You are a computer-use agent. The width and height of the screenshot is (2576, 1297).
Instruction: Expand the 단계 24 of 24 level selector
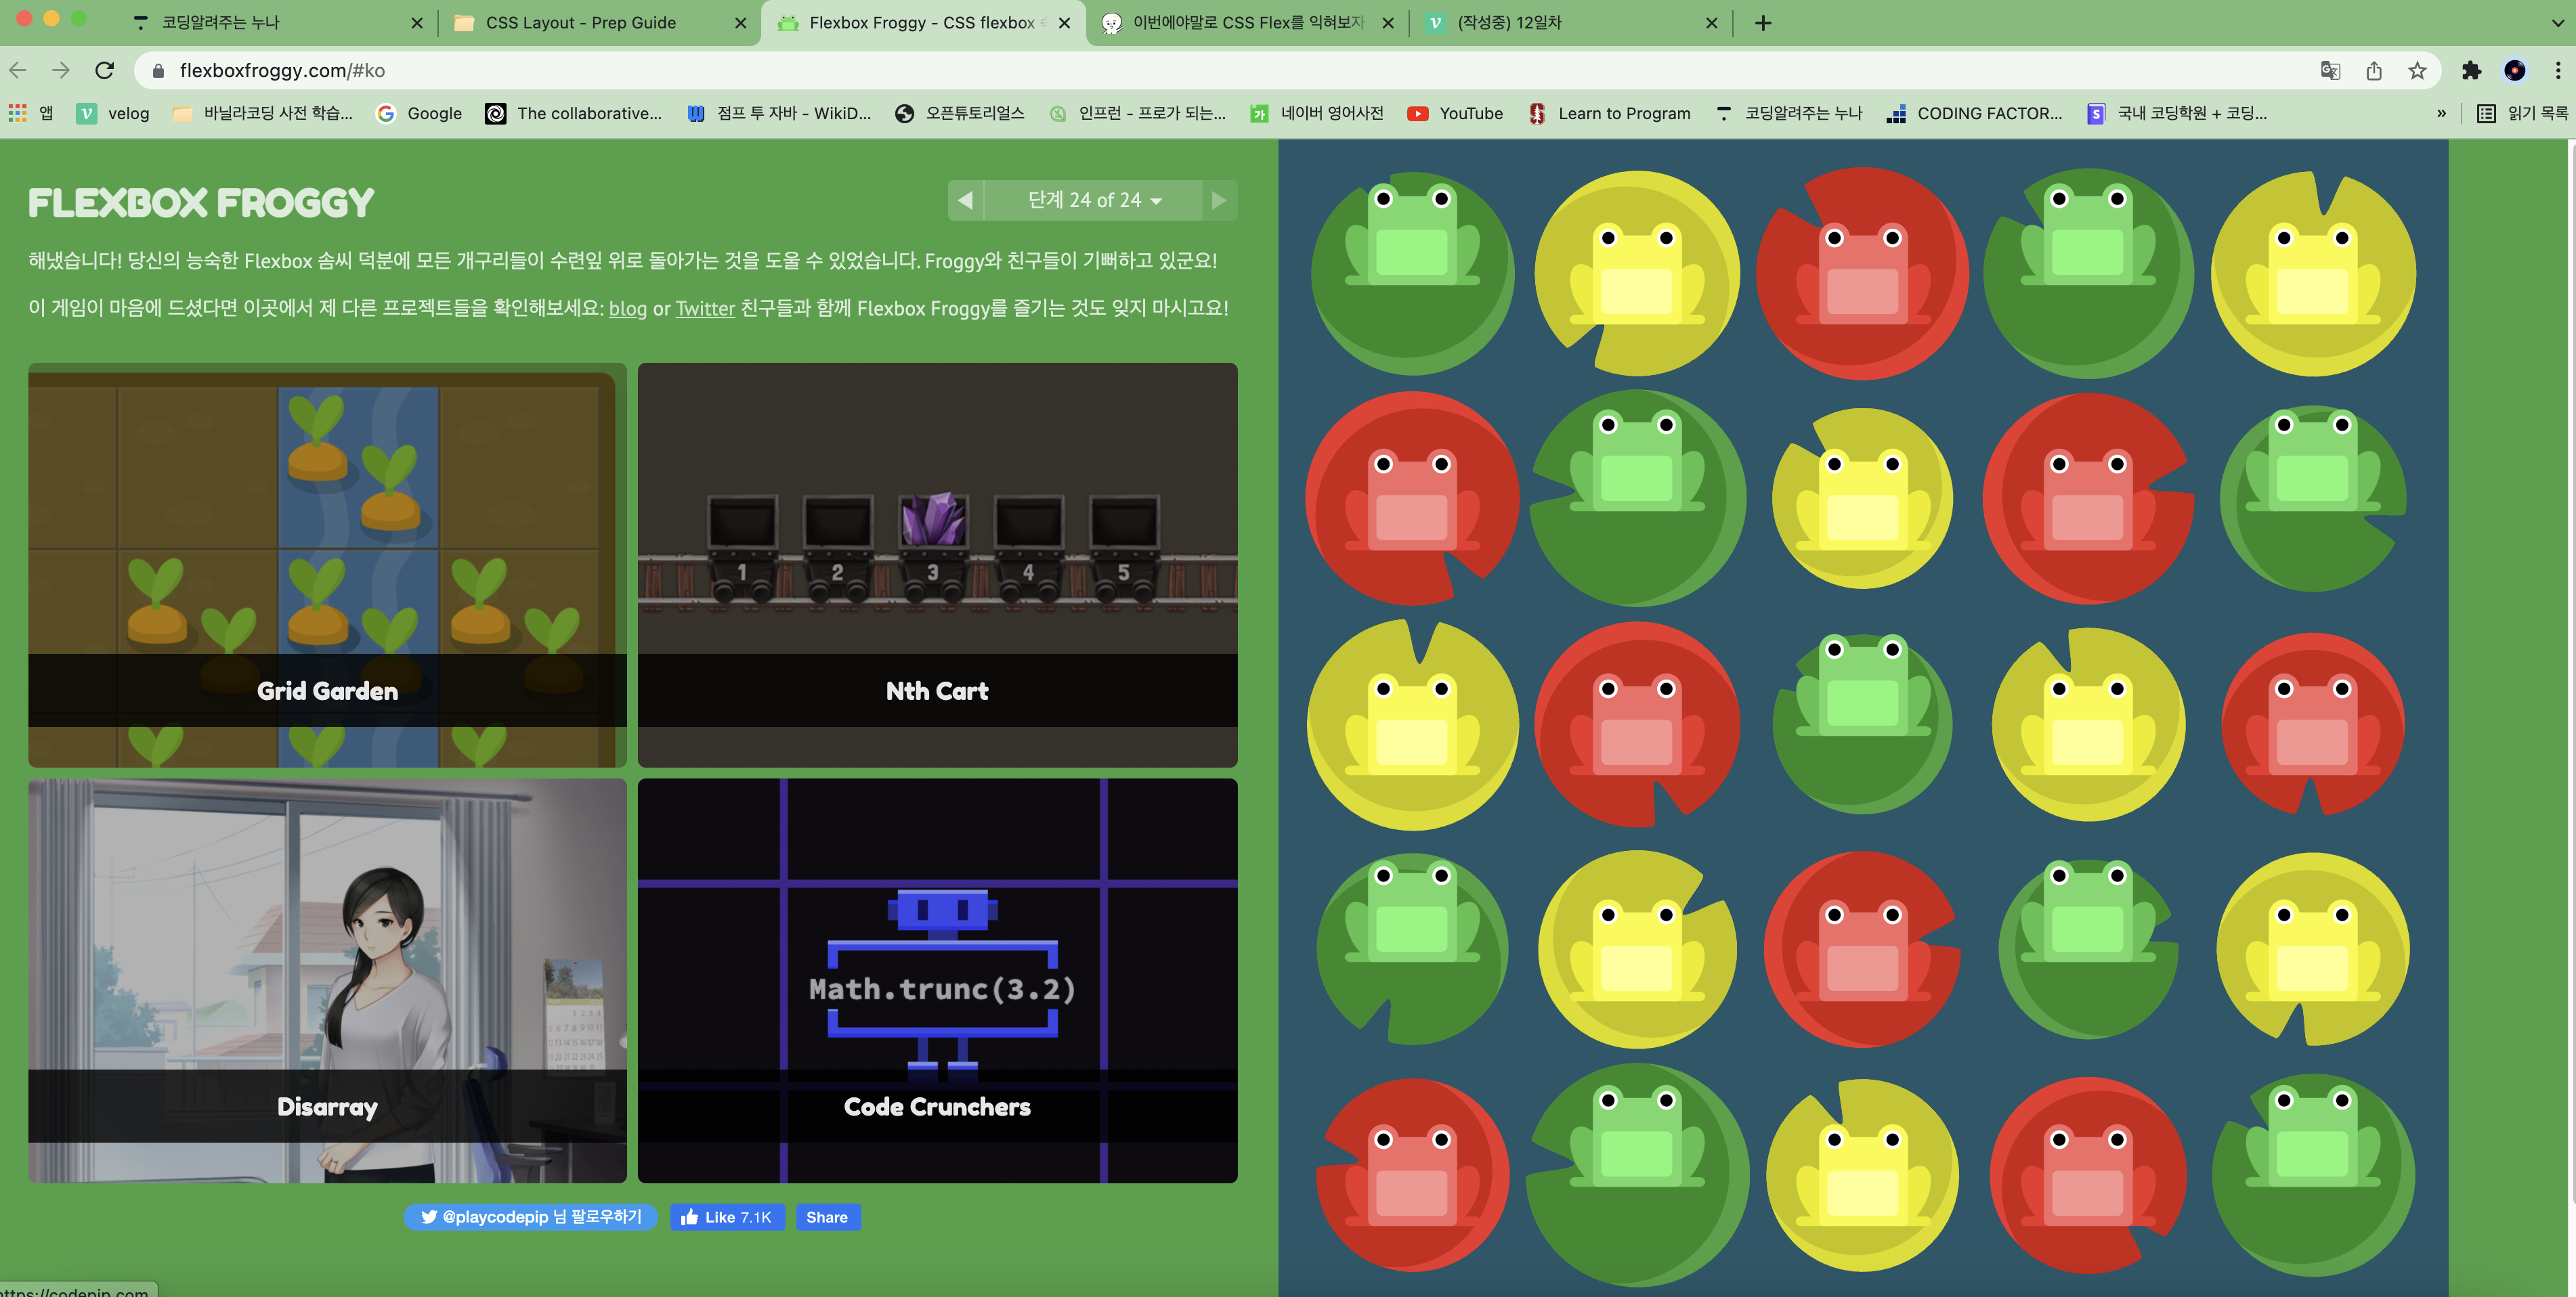click(1093, 200)
